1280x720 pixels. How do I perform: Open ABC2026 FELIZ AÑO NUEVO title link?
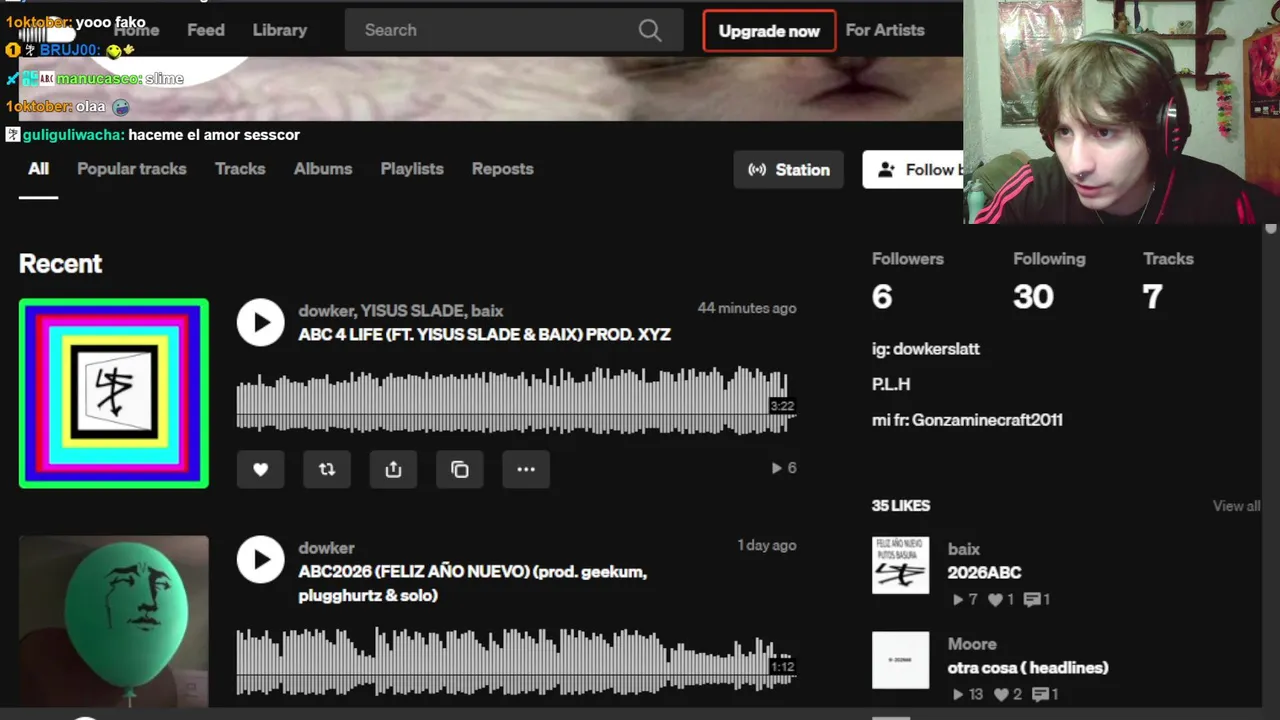[x=472, y=584]
